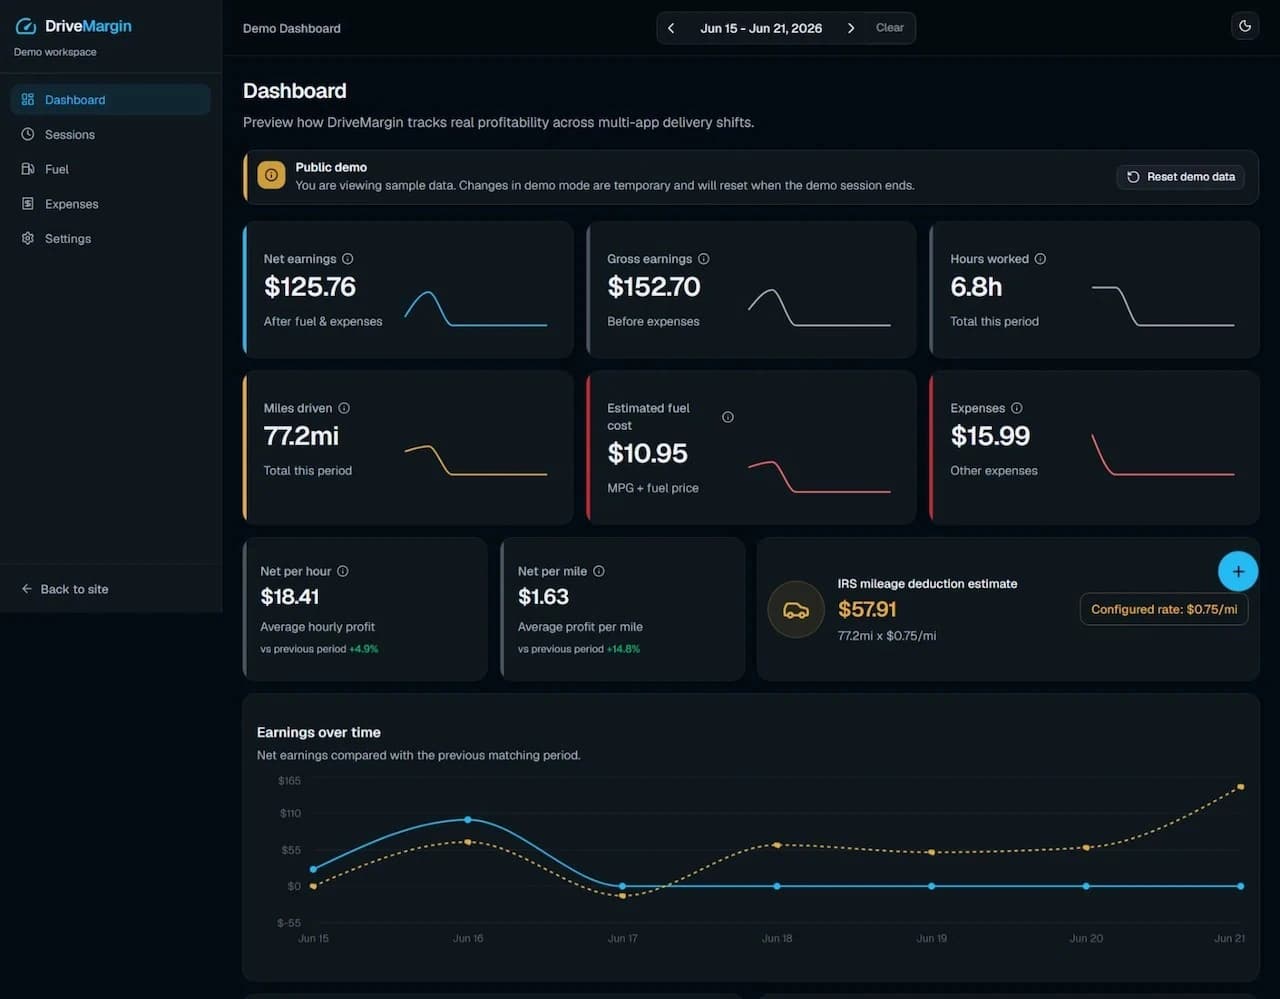Click the Configured rate: $0.75/mi badge
The image size is (1280, 999).
point(1164,609)
